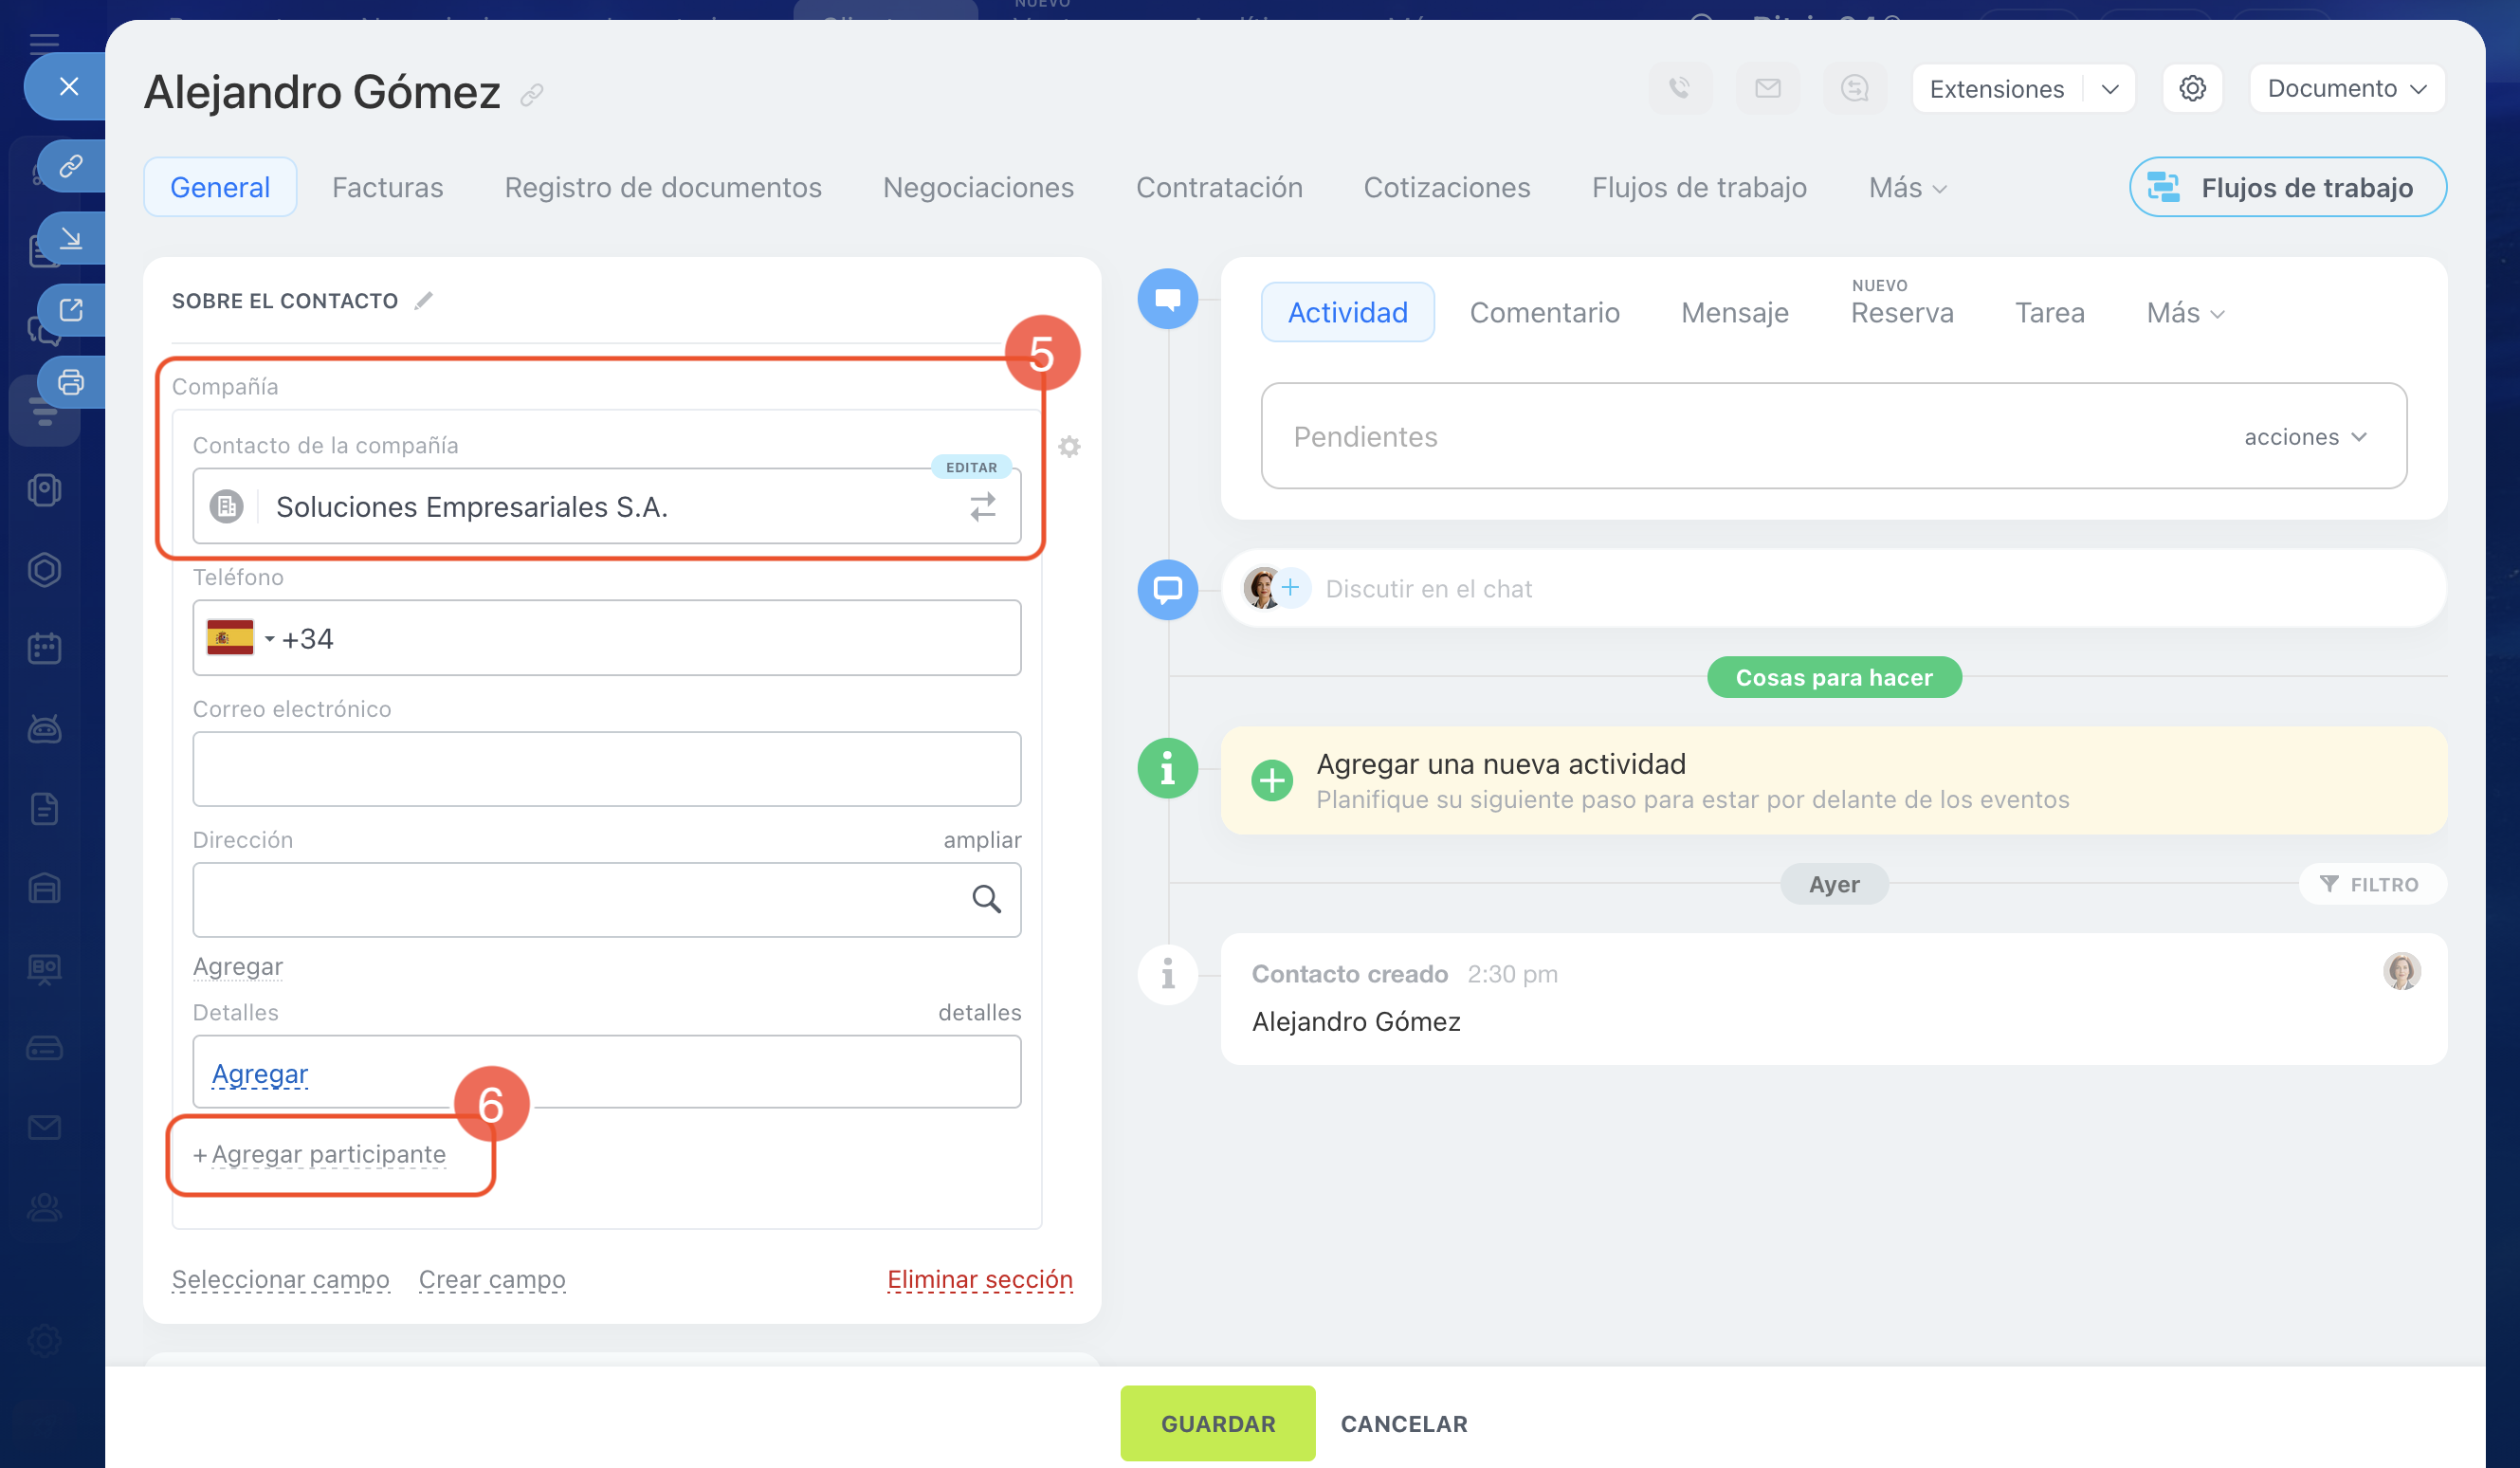Click into the Correo electrónico input field
The width and height of the screenshot is (2520, 1468).
[606, 768]
